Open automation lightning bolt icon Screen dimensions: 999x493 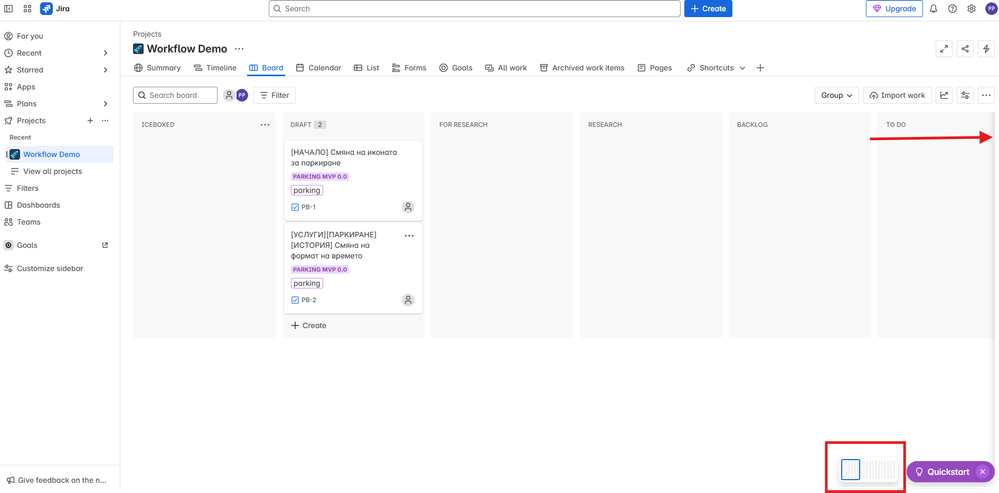pos(986,48)
